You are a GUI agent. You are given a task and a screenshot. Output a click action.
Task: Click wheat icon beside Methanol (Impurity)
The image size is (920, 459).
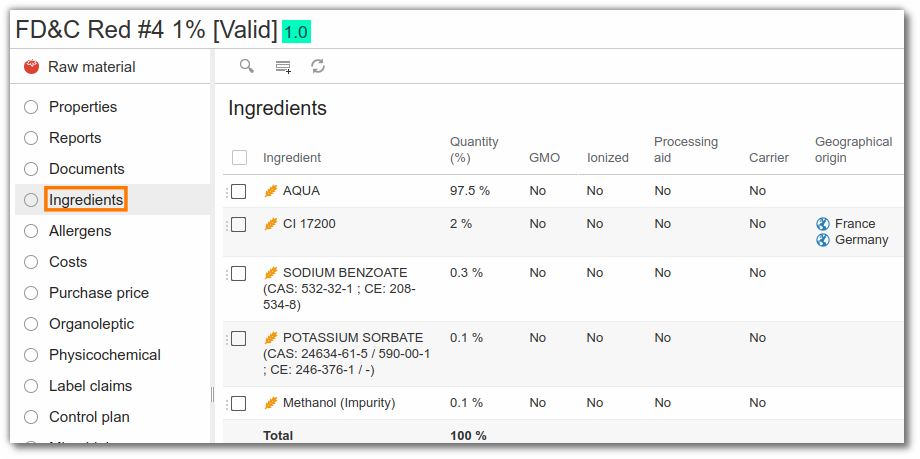(270, 403)
